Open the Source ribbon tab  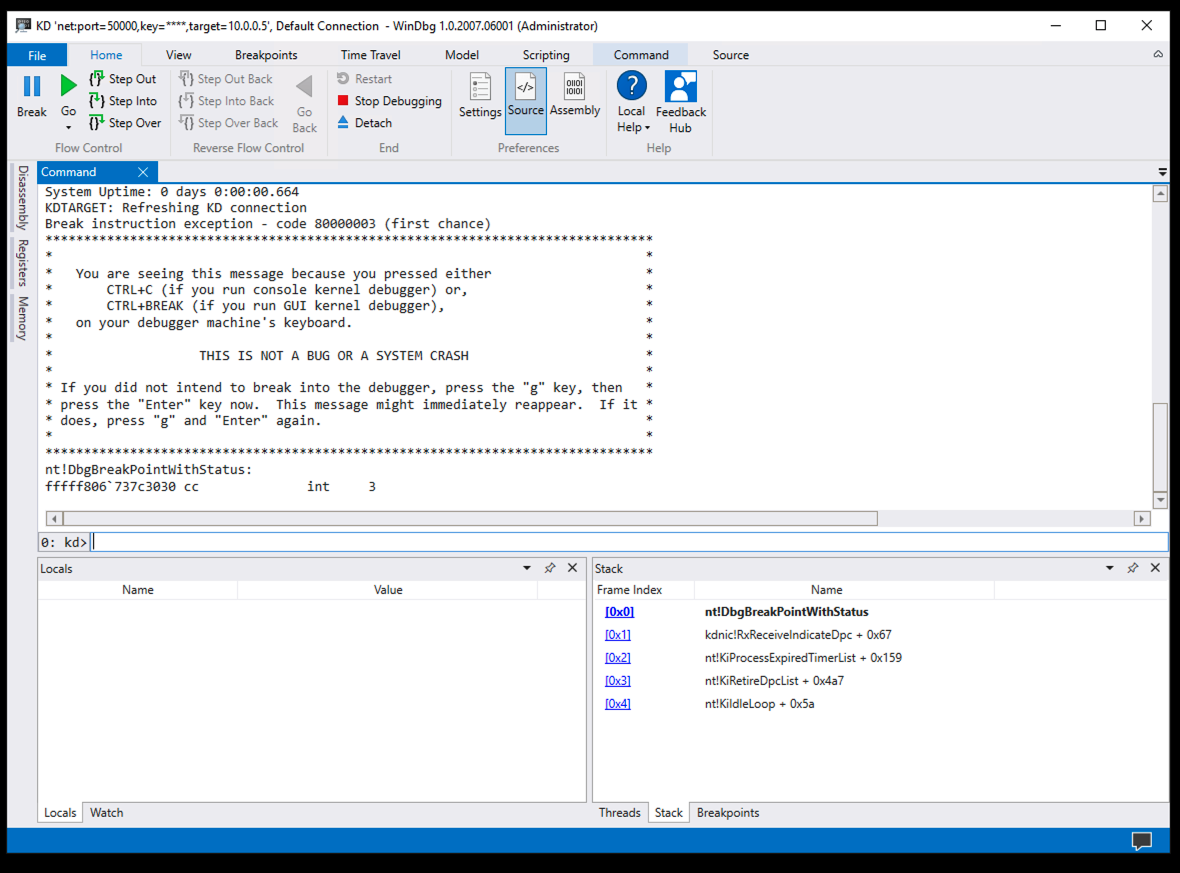click(x=731, y=55)
